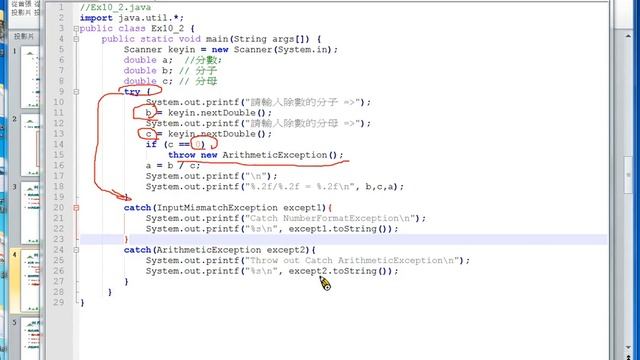Screen dimensions: 640x360
Task: Click the "b = keyin.nextDouble();" line
Action: [209, 113]
